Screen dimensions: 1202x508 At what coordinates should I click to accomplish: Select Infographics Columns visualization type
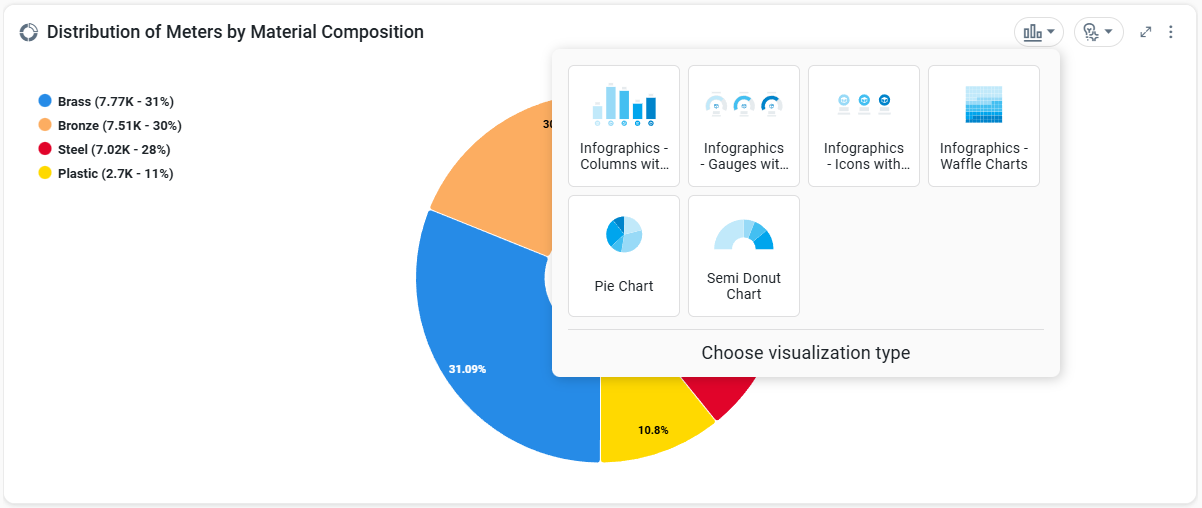(x=624, y=126)
